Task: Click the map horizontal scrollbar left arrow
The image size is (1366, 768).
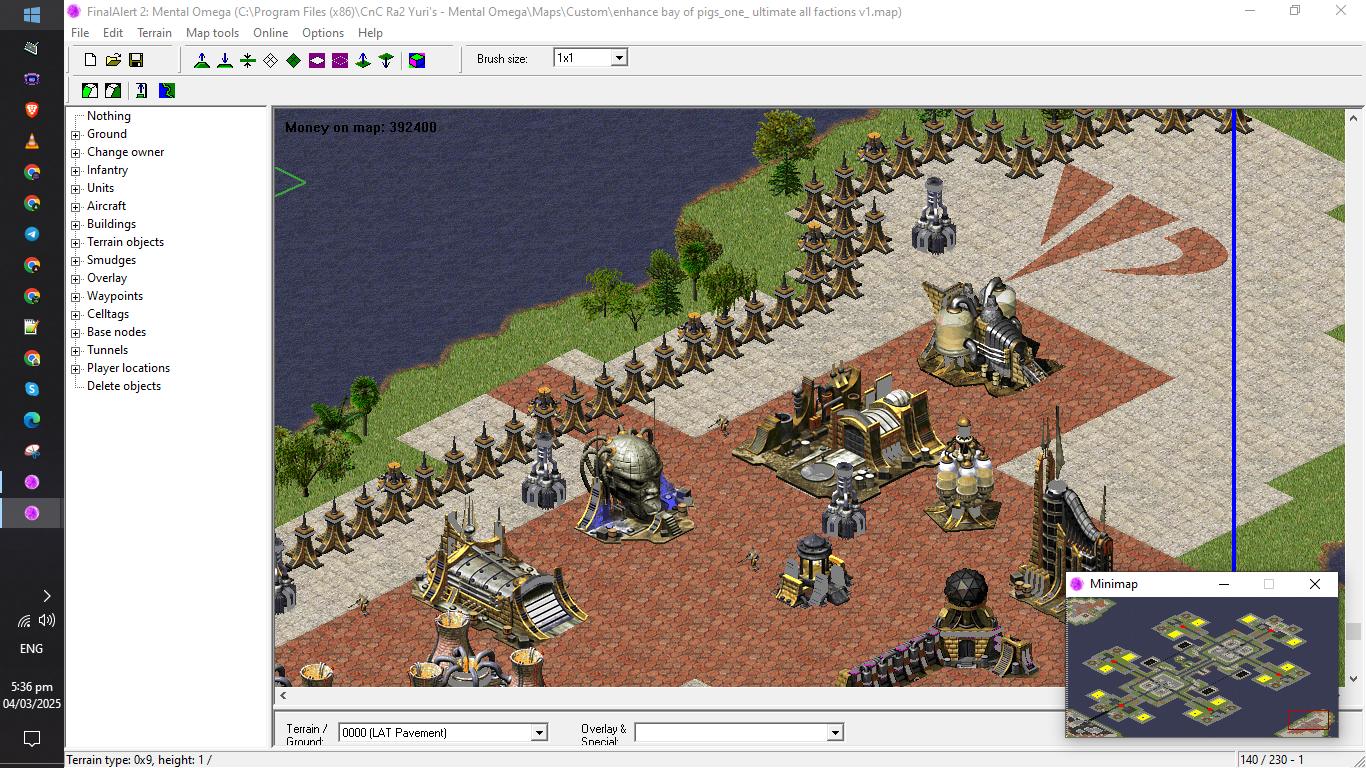Action: [283, 695]
